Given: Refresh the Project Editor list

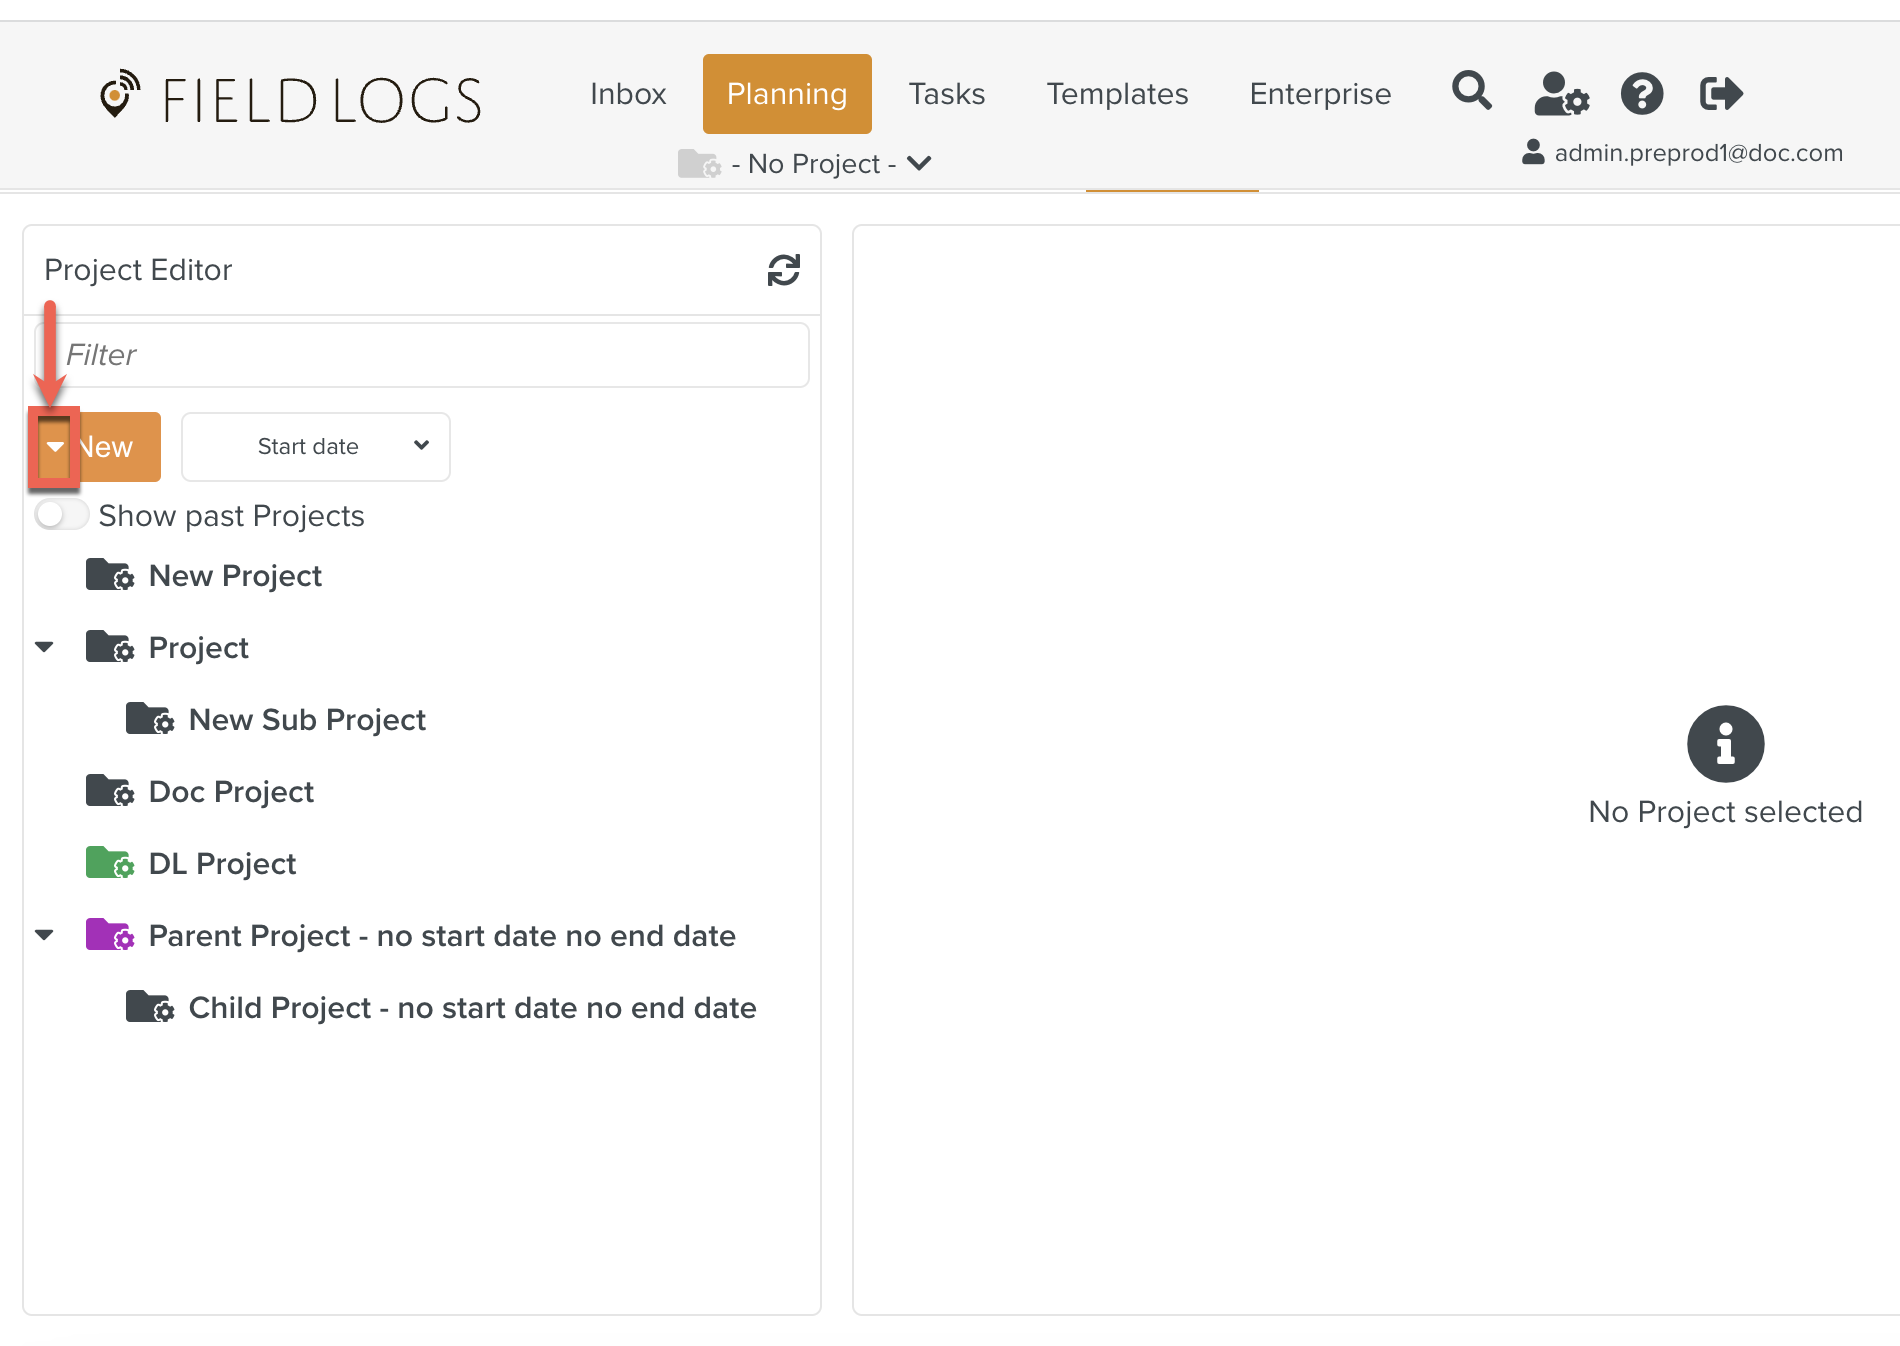Looking at the screenshot, I should coord(783,270).
